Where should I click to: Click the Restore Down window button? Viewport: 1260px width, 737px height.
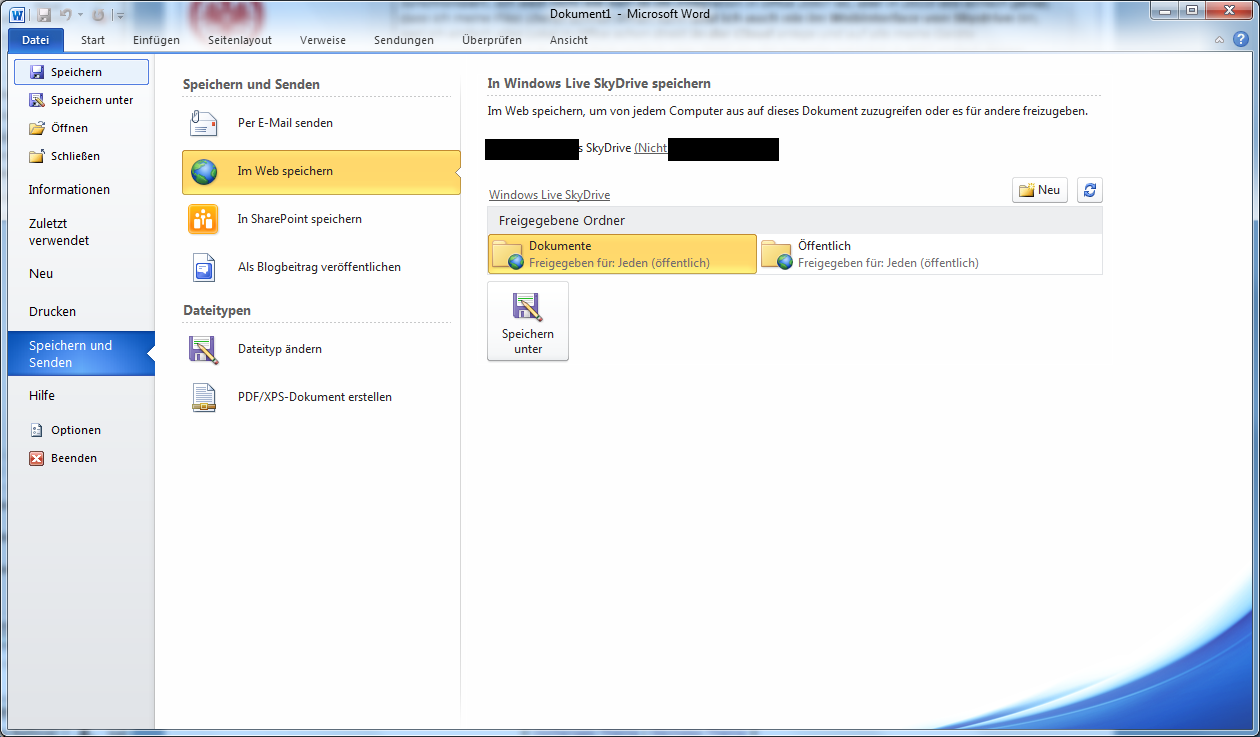(1192, 10)
